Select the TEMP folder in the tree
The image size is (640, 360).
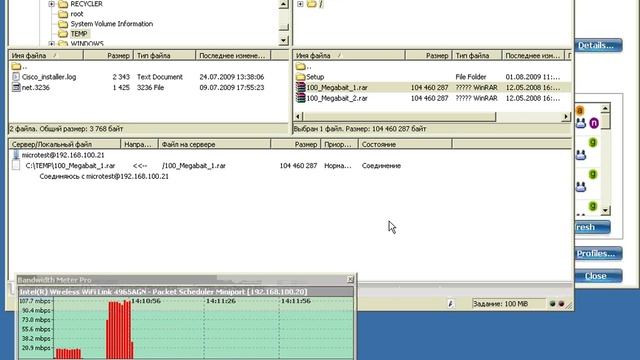tap(79, 33)
